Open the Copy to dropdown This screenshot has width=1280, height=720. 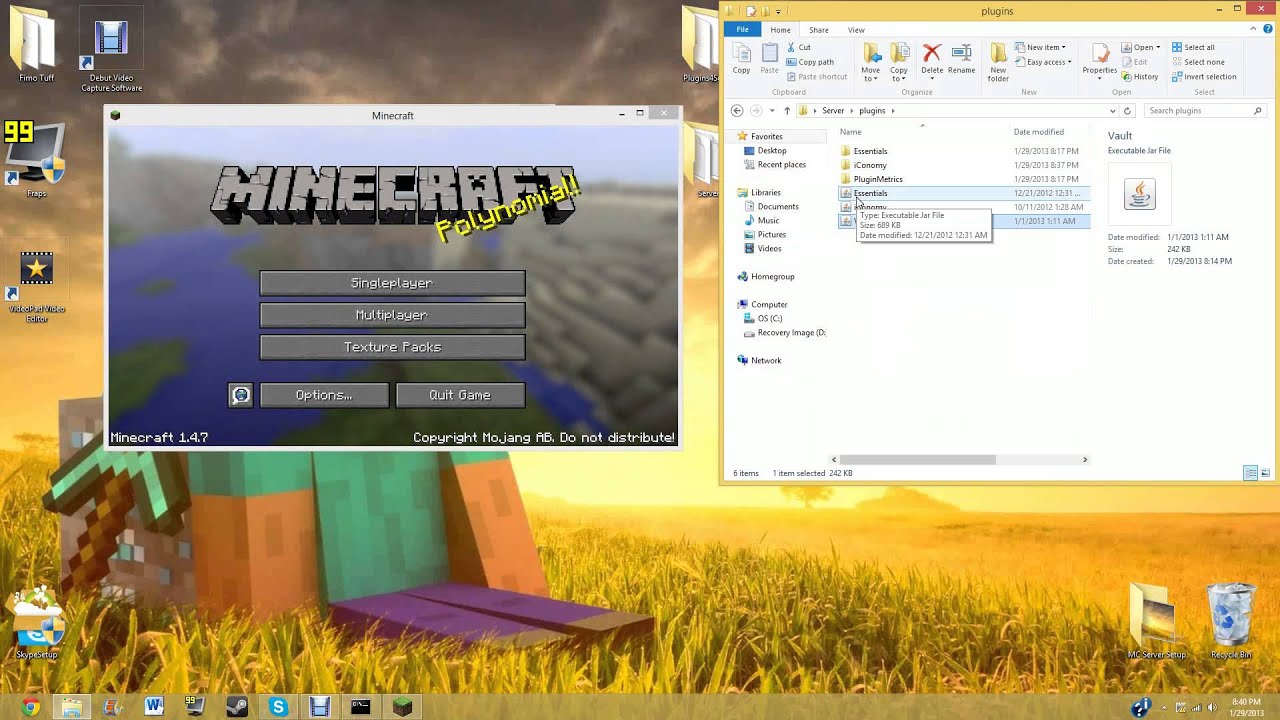899,62
